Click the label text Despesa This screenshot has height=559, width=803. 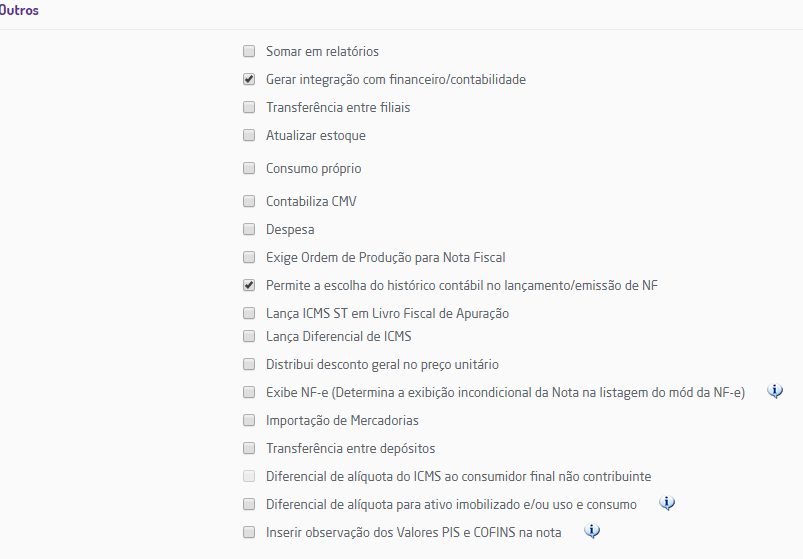290,229
